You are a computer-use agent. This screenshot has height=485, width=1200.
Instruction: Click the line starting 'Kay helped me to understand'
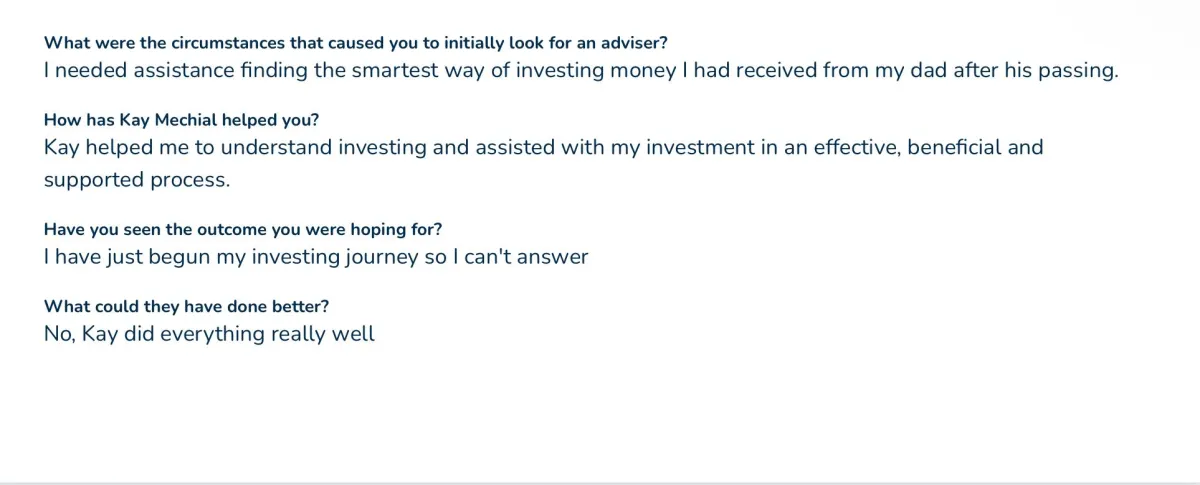(543, 148)
